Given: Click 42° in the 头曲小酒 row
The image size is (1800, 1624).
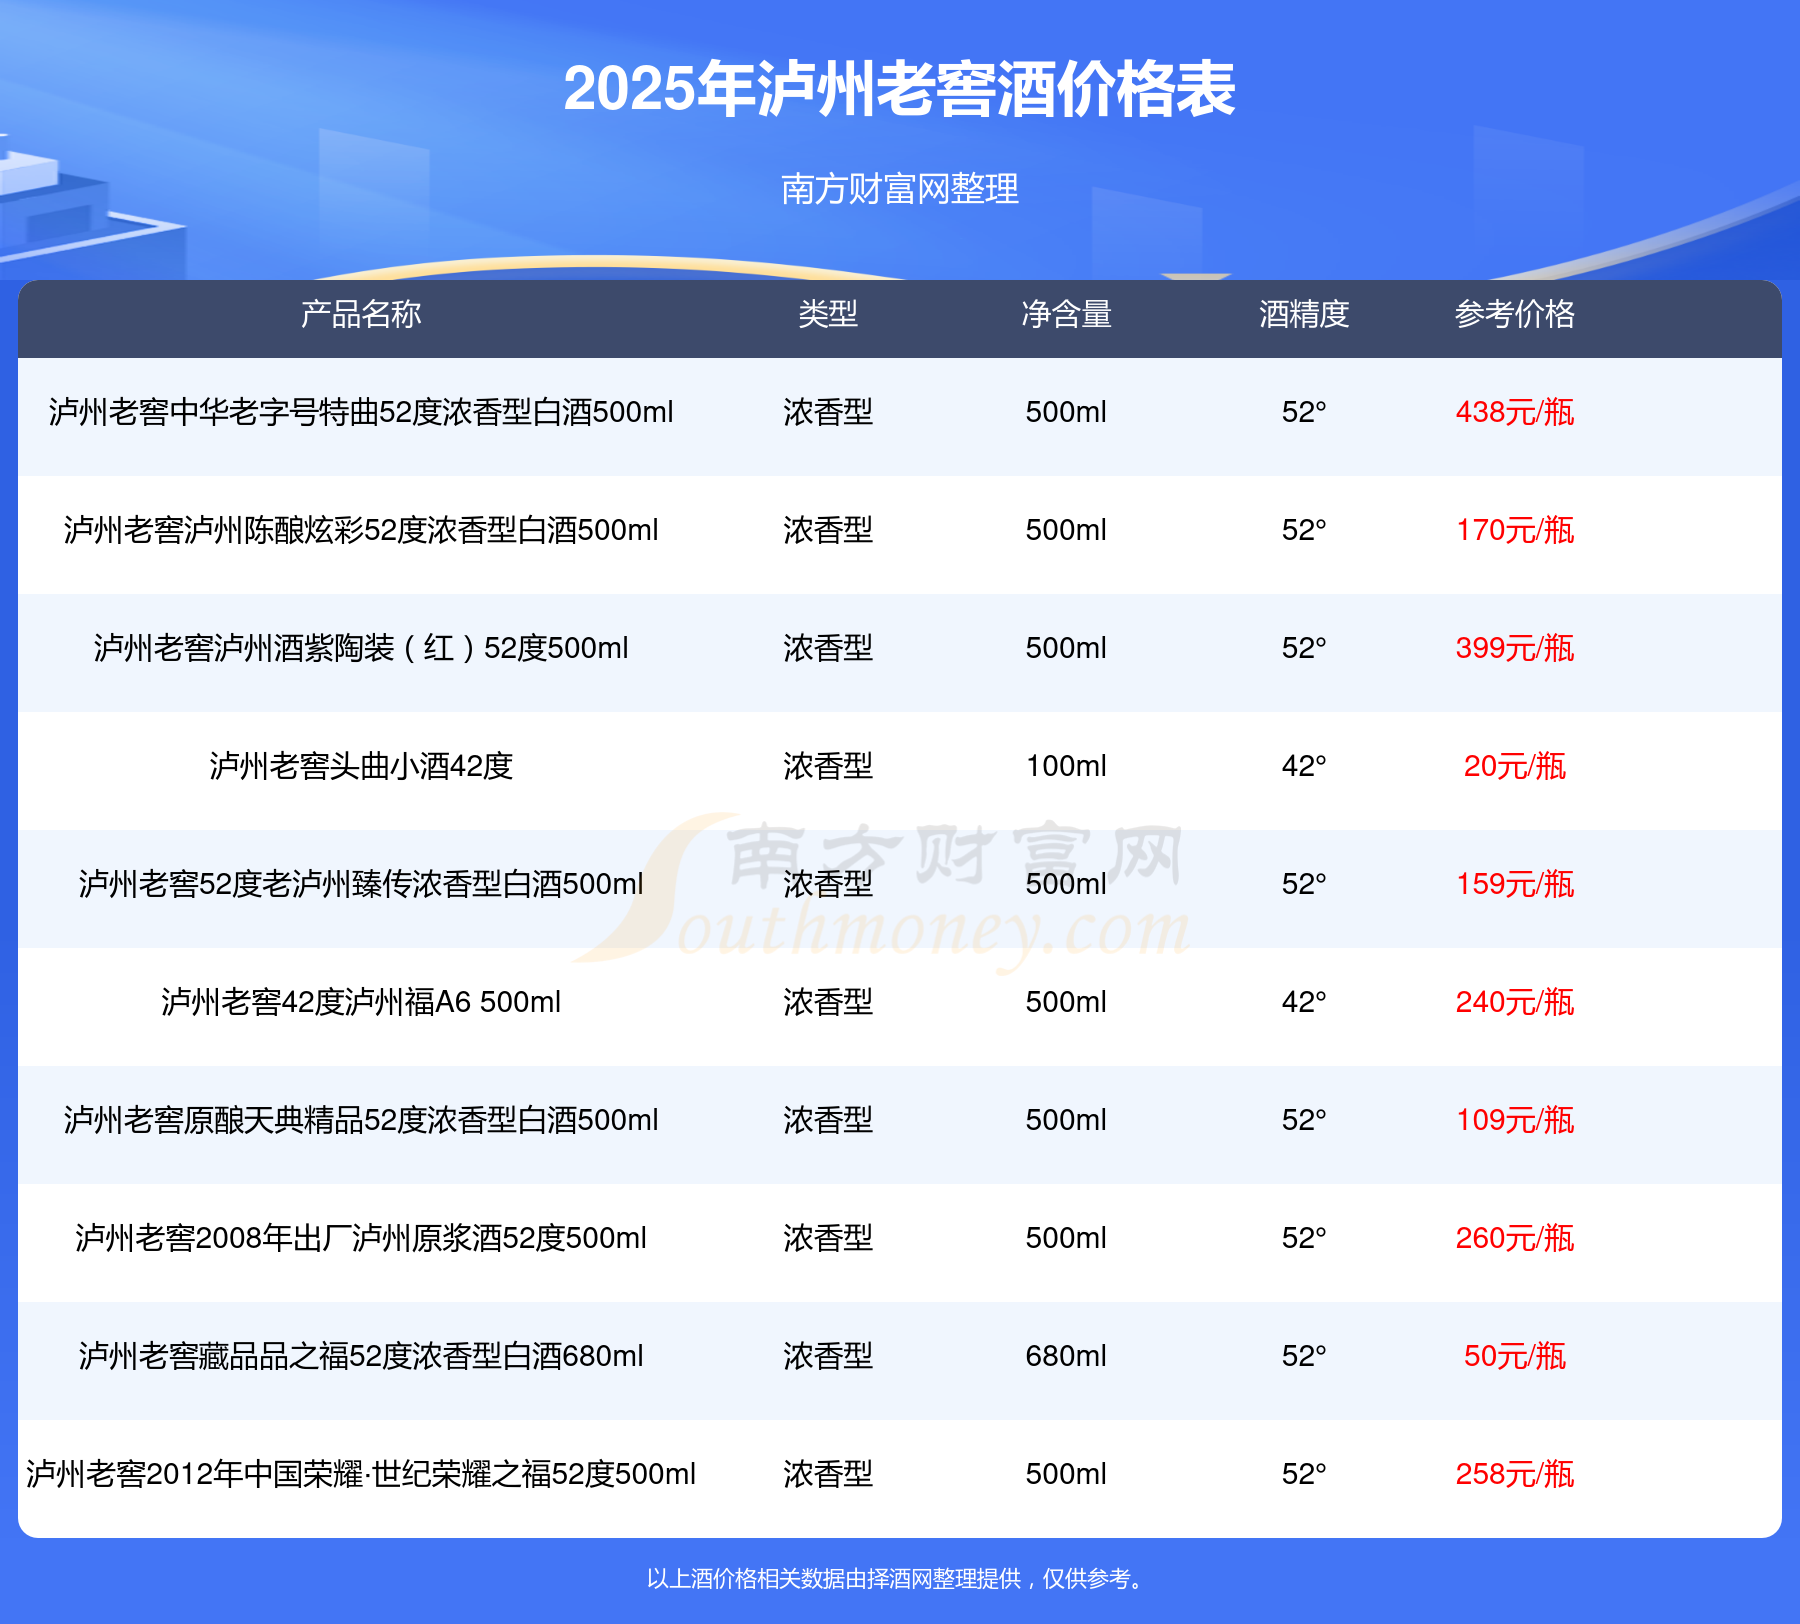Looking at the screenshot, I should pyautogui.click(x=1304, y=766).
